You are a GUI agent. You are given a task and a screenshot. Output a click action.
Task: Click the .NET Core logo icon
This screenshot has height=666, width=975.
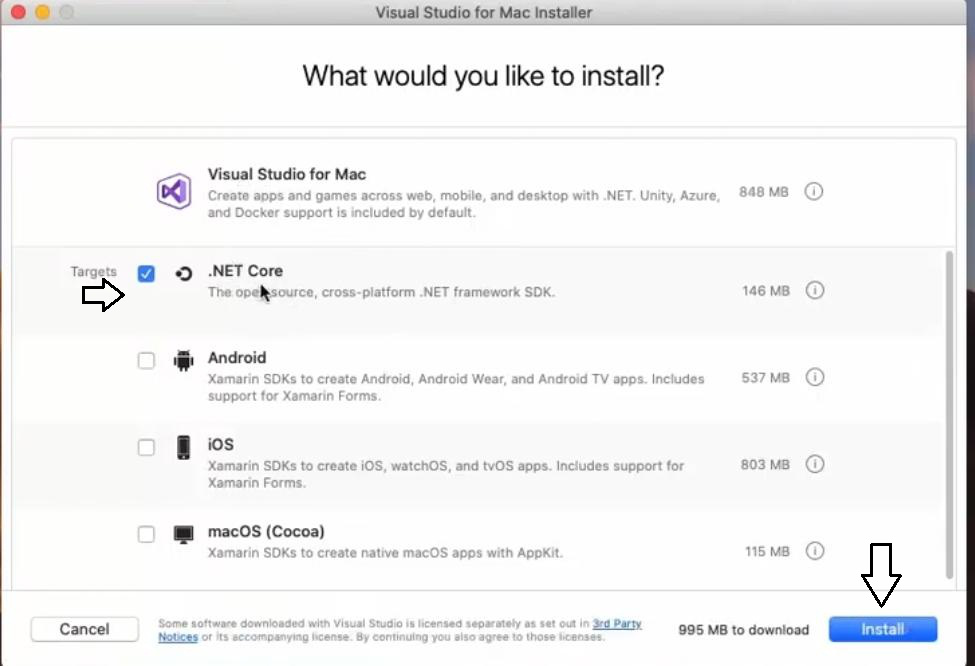pos(183,273)
